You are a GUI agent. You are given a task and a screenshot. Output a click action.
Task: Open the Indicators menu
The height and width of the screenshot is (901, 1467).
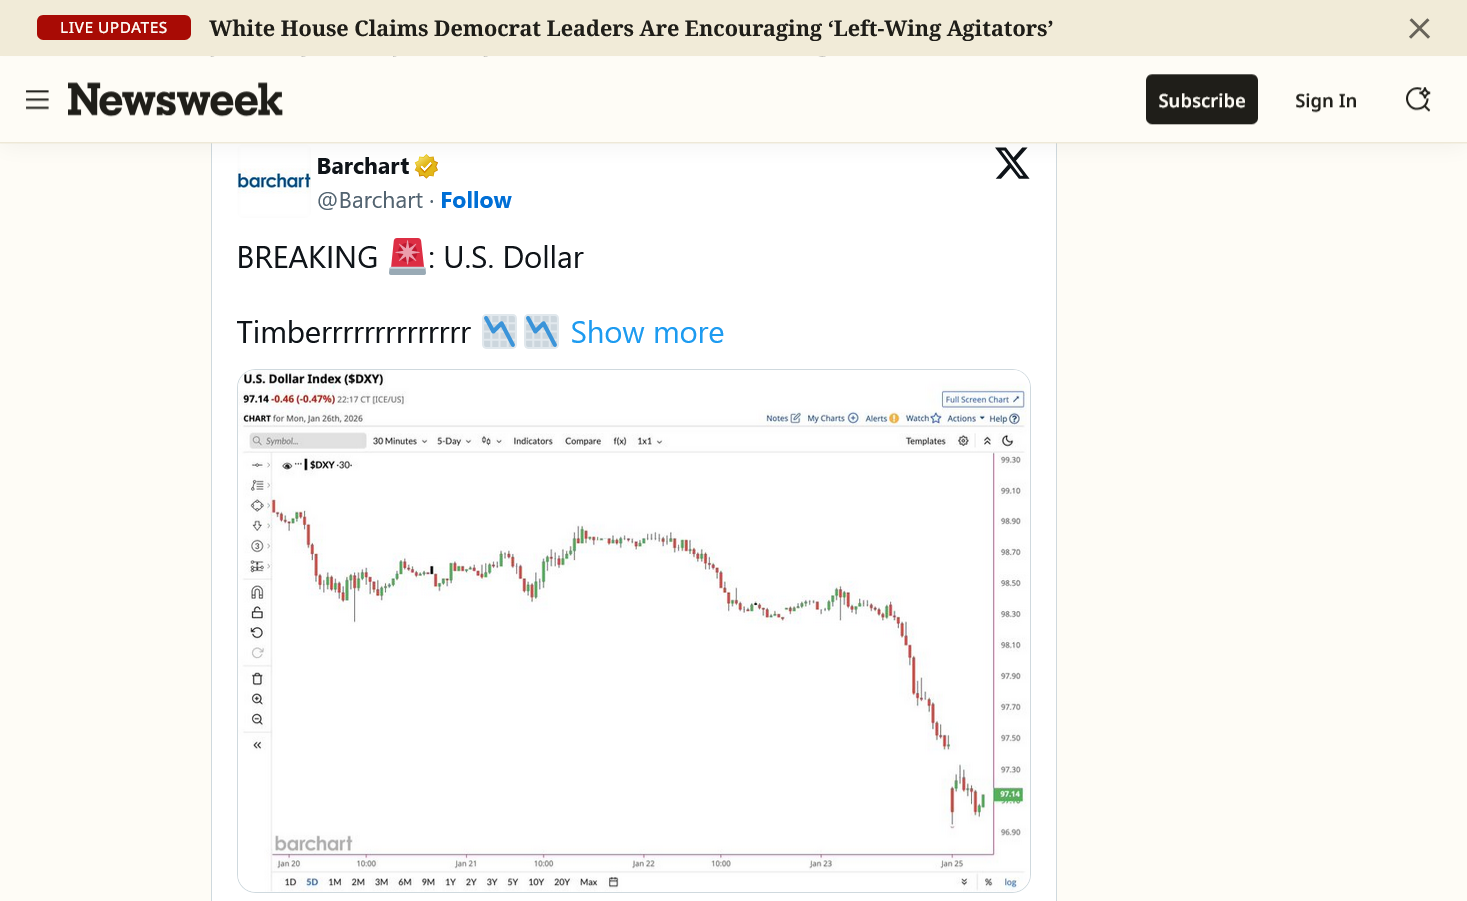coord(533,441)
